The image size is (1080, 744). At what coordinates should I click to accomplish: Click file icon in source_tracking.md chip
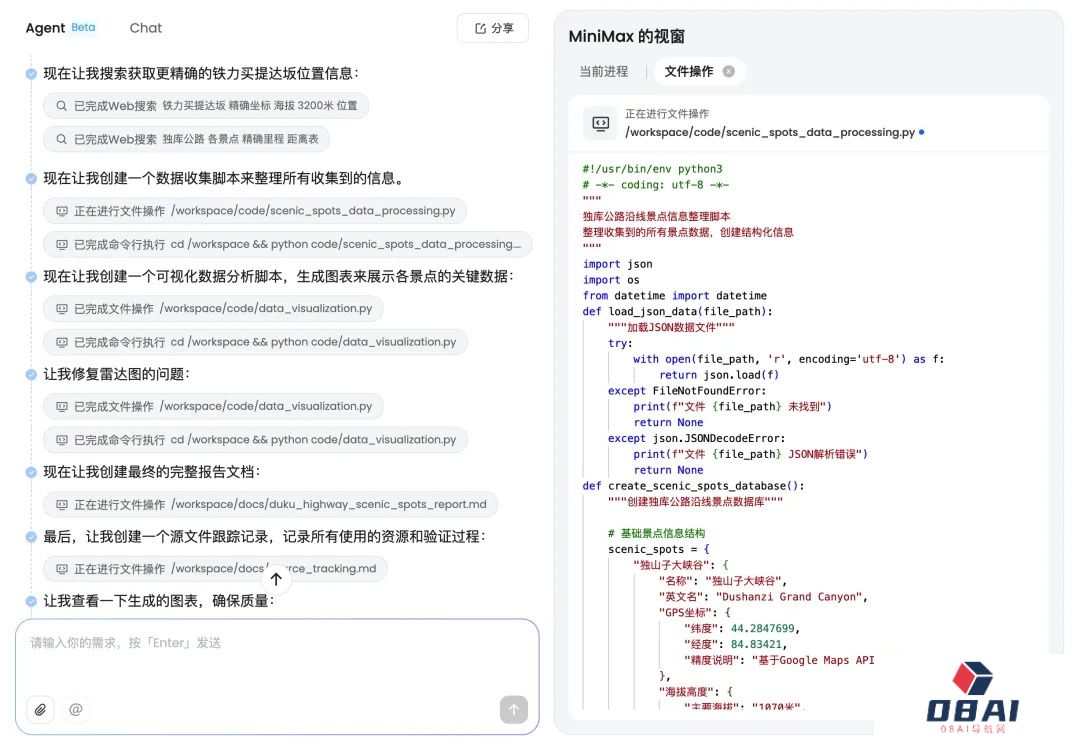click(61, 569)
